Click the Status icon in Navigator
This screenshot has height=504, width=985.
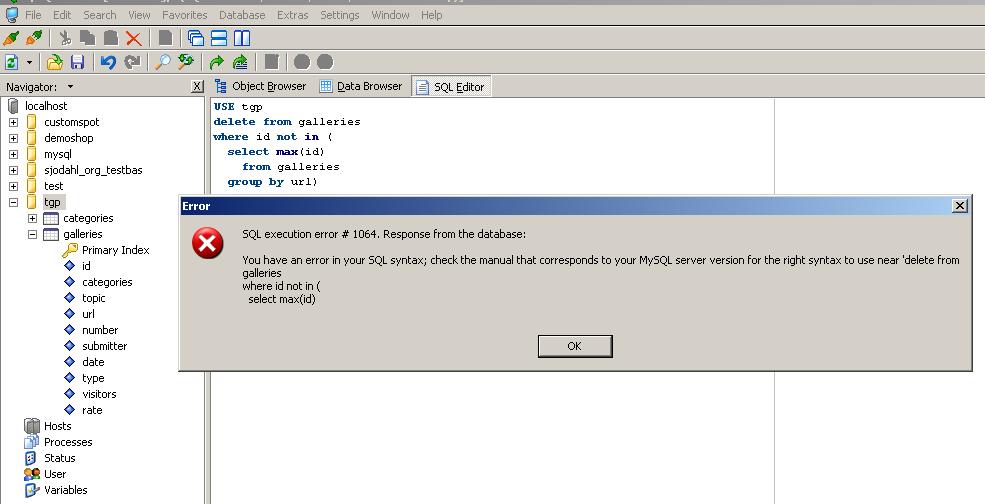click(x=31, y=457)
